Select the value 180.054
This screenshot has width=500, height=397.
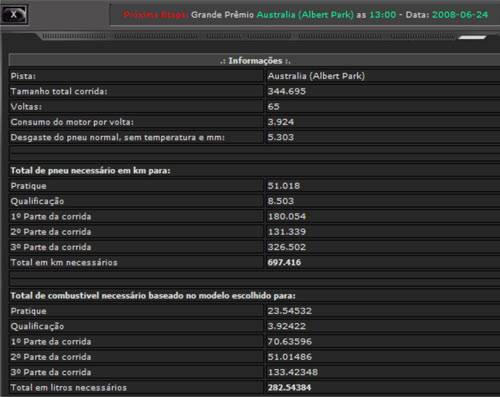[x=287, y=216]
